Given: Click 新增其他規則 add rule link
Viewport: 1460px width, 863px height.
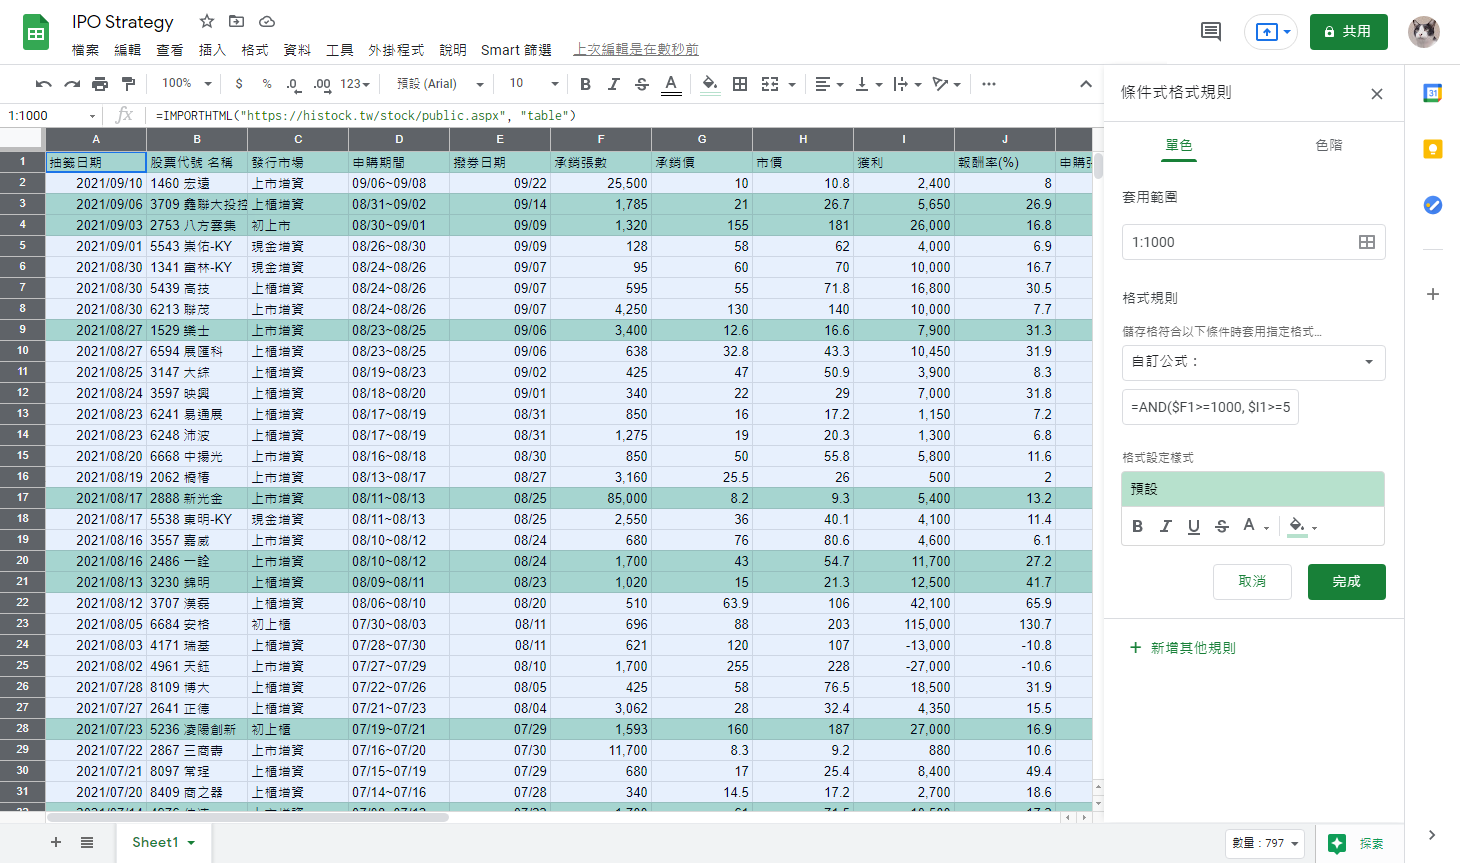Looking at the screenshot, I should point(1182,648).
